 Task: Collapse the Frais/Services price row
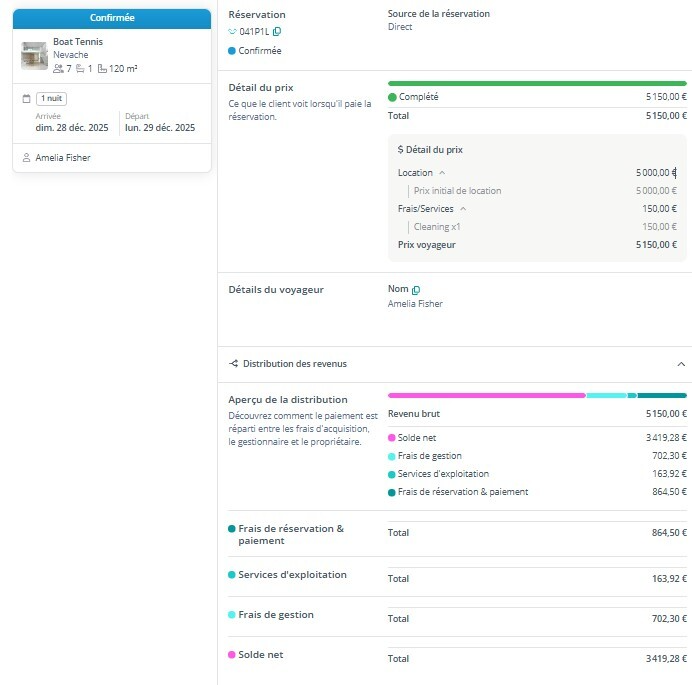point(463,209)
